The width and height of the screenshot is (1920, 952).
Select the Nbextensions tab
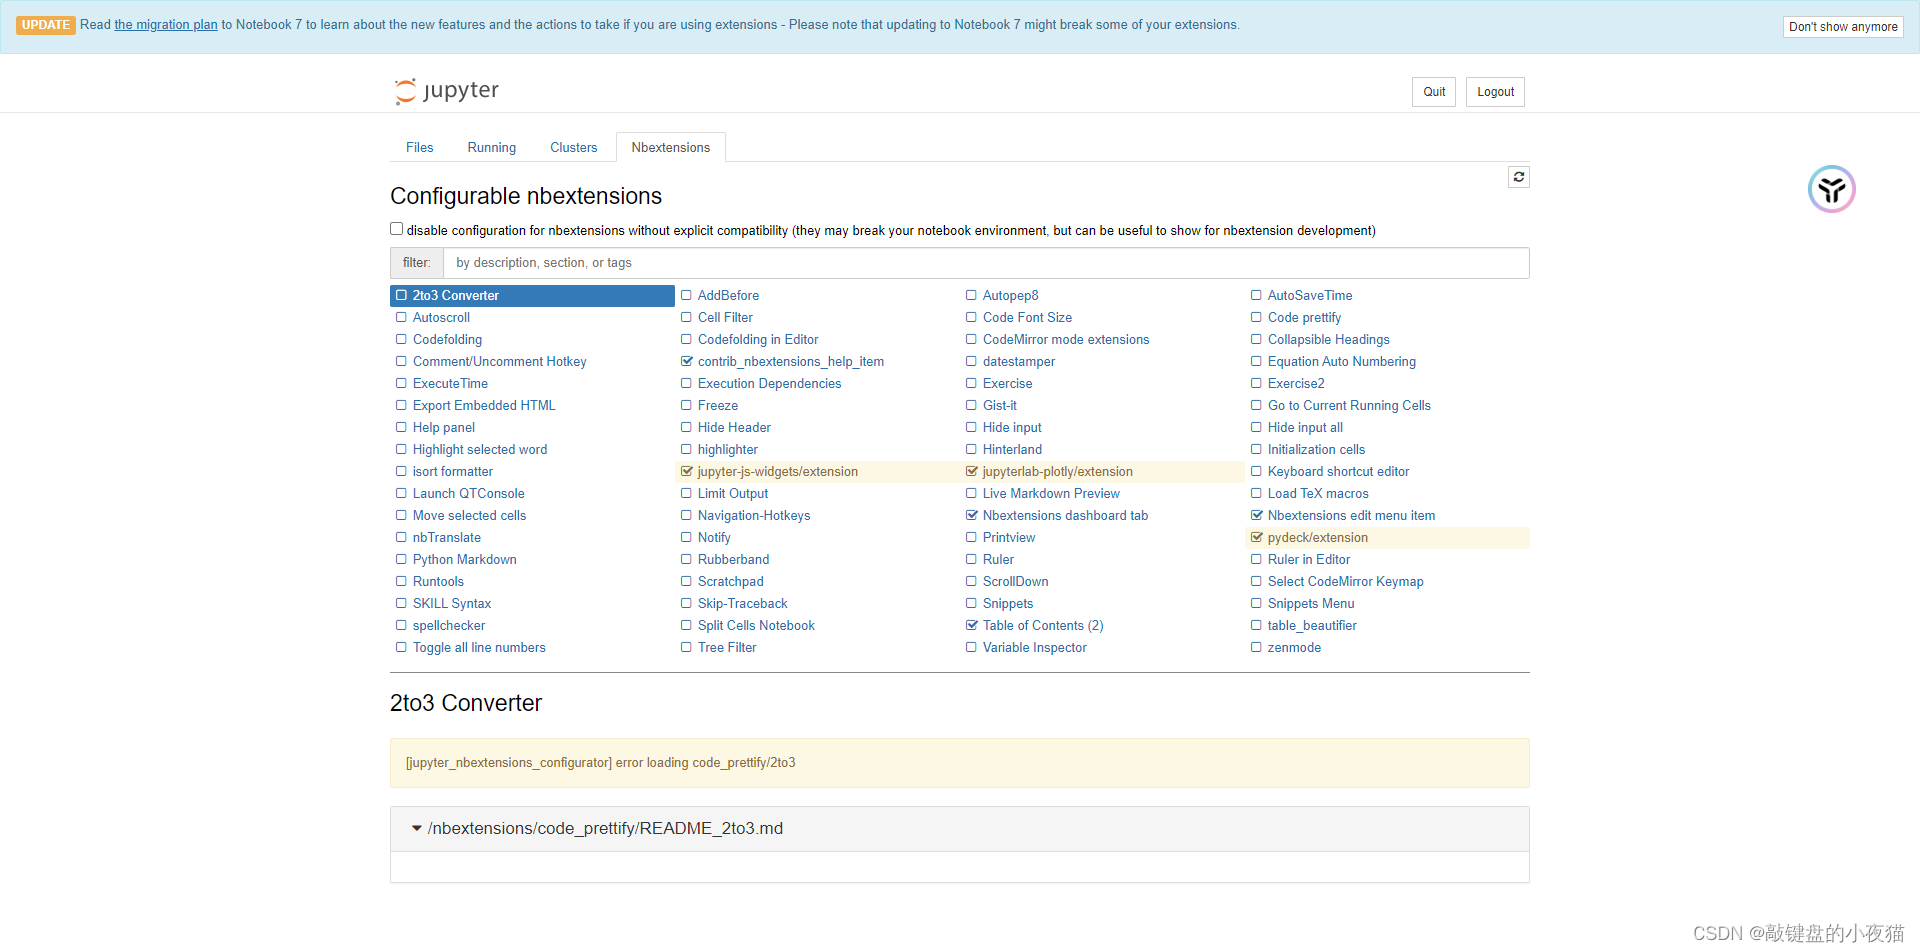(671, 147)
